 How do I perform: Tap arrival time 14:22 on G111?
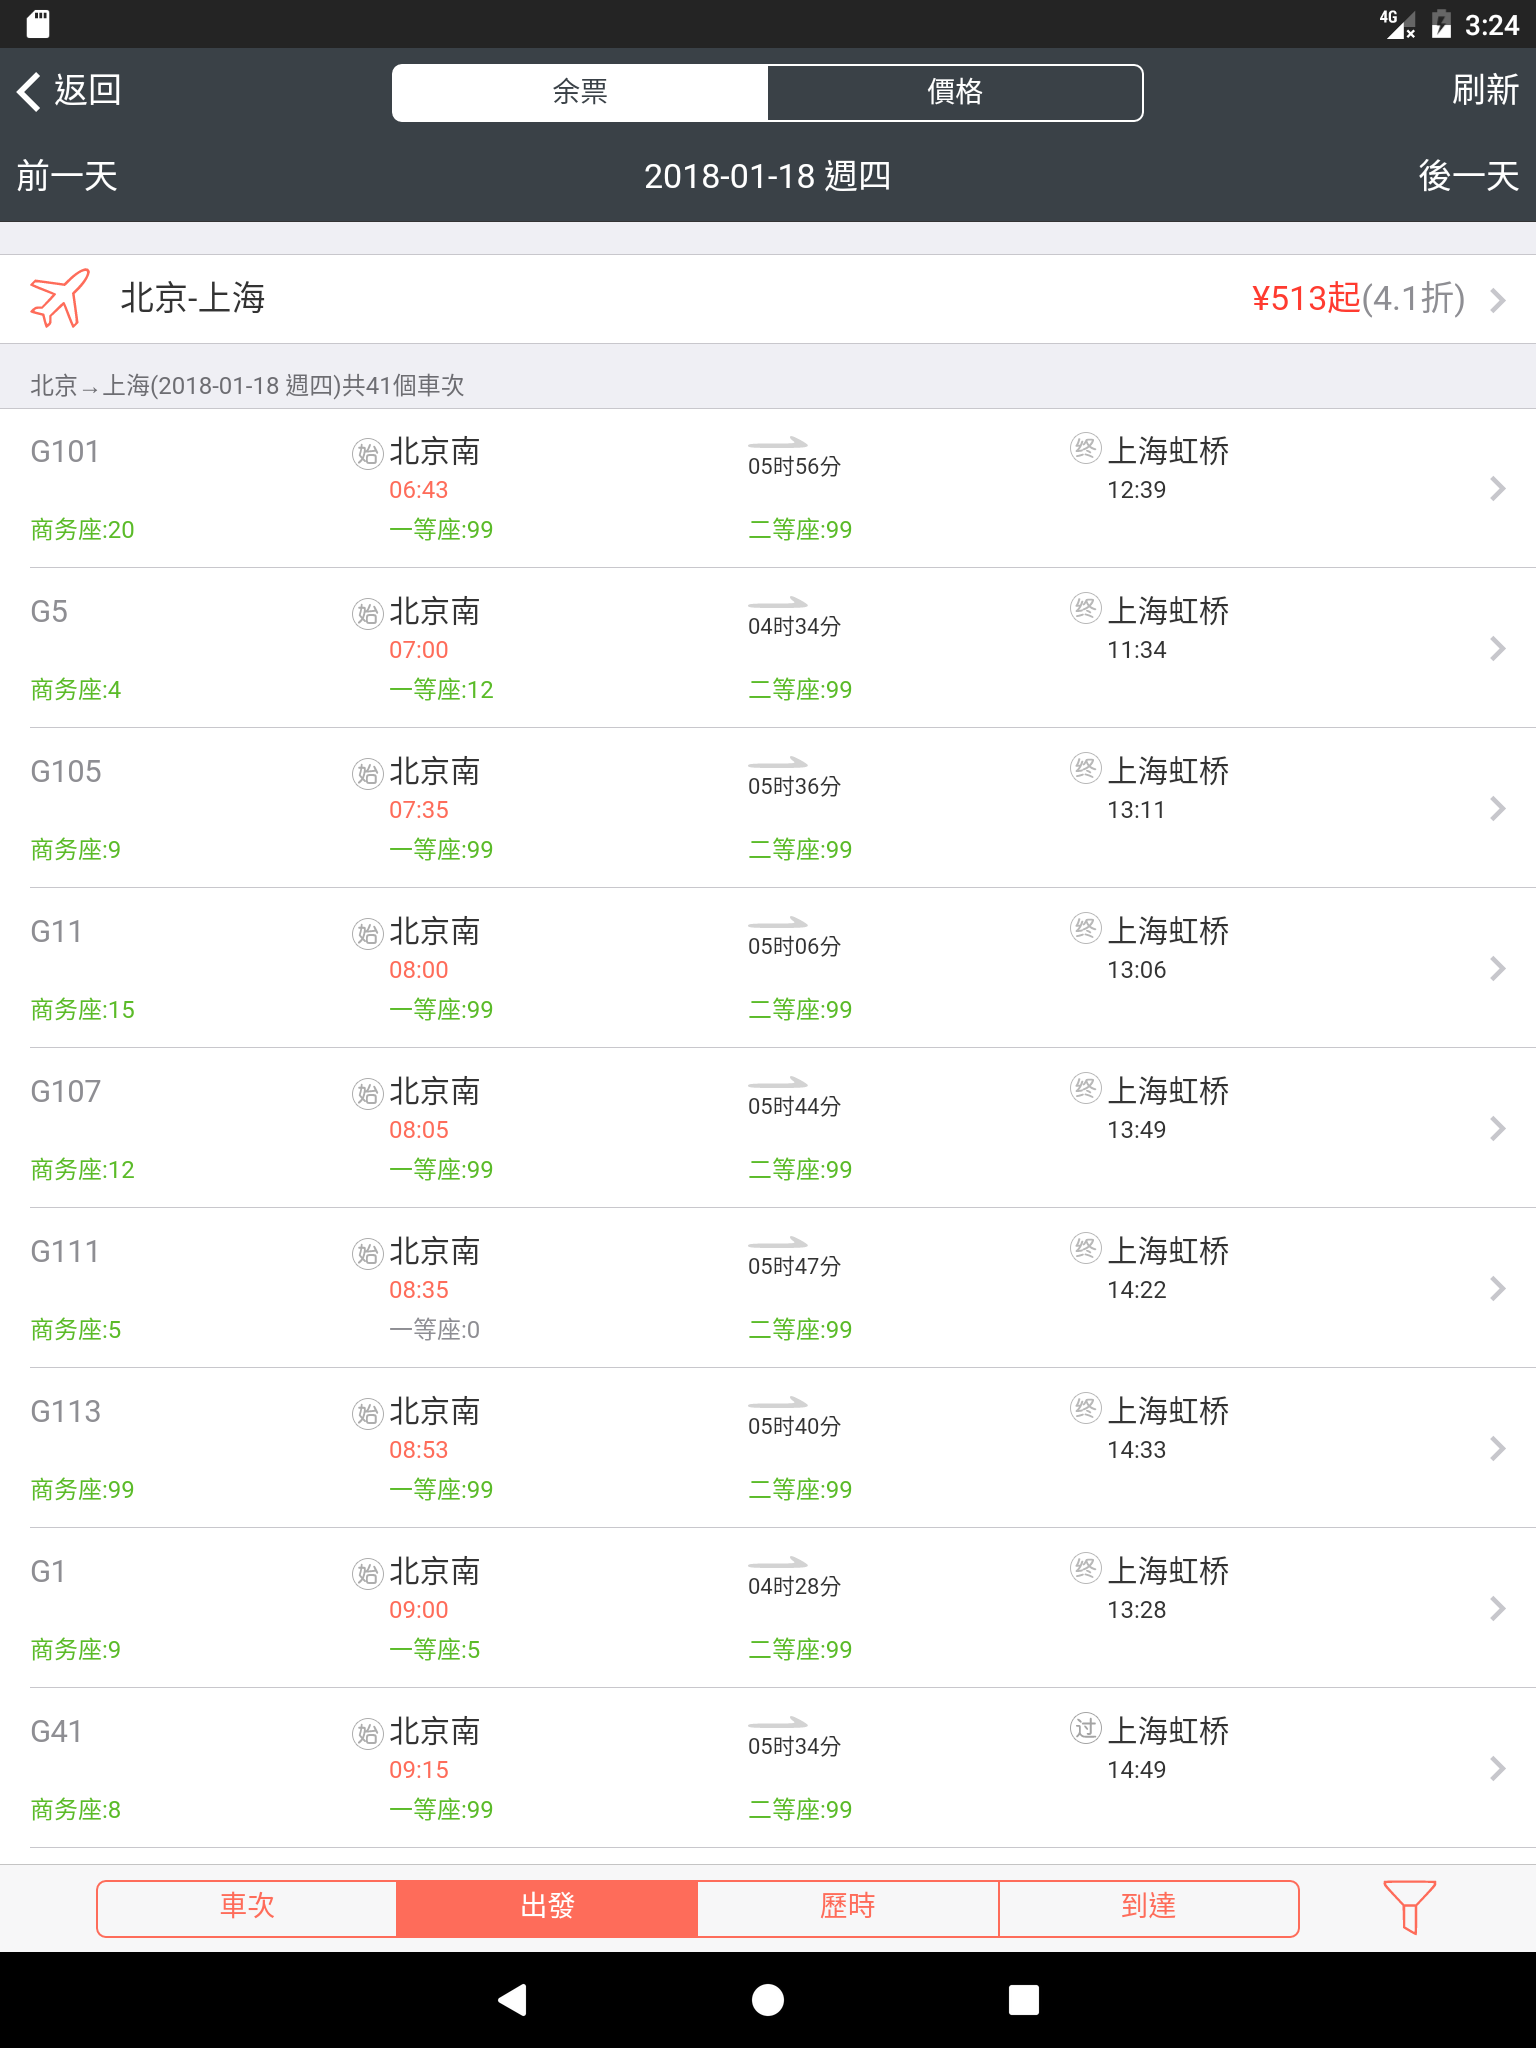(1137, 1290)
